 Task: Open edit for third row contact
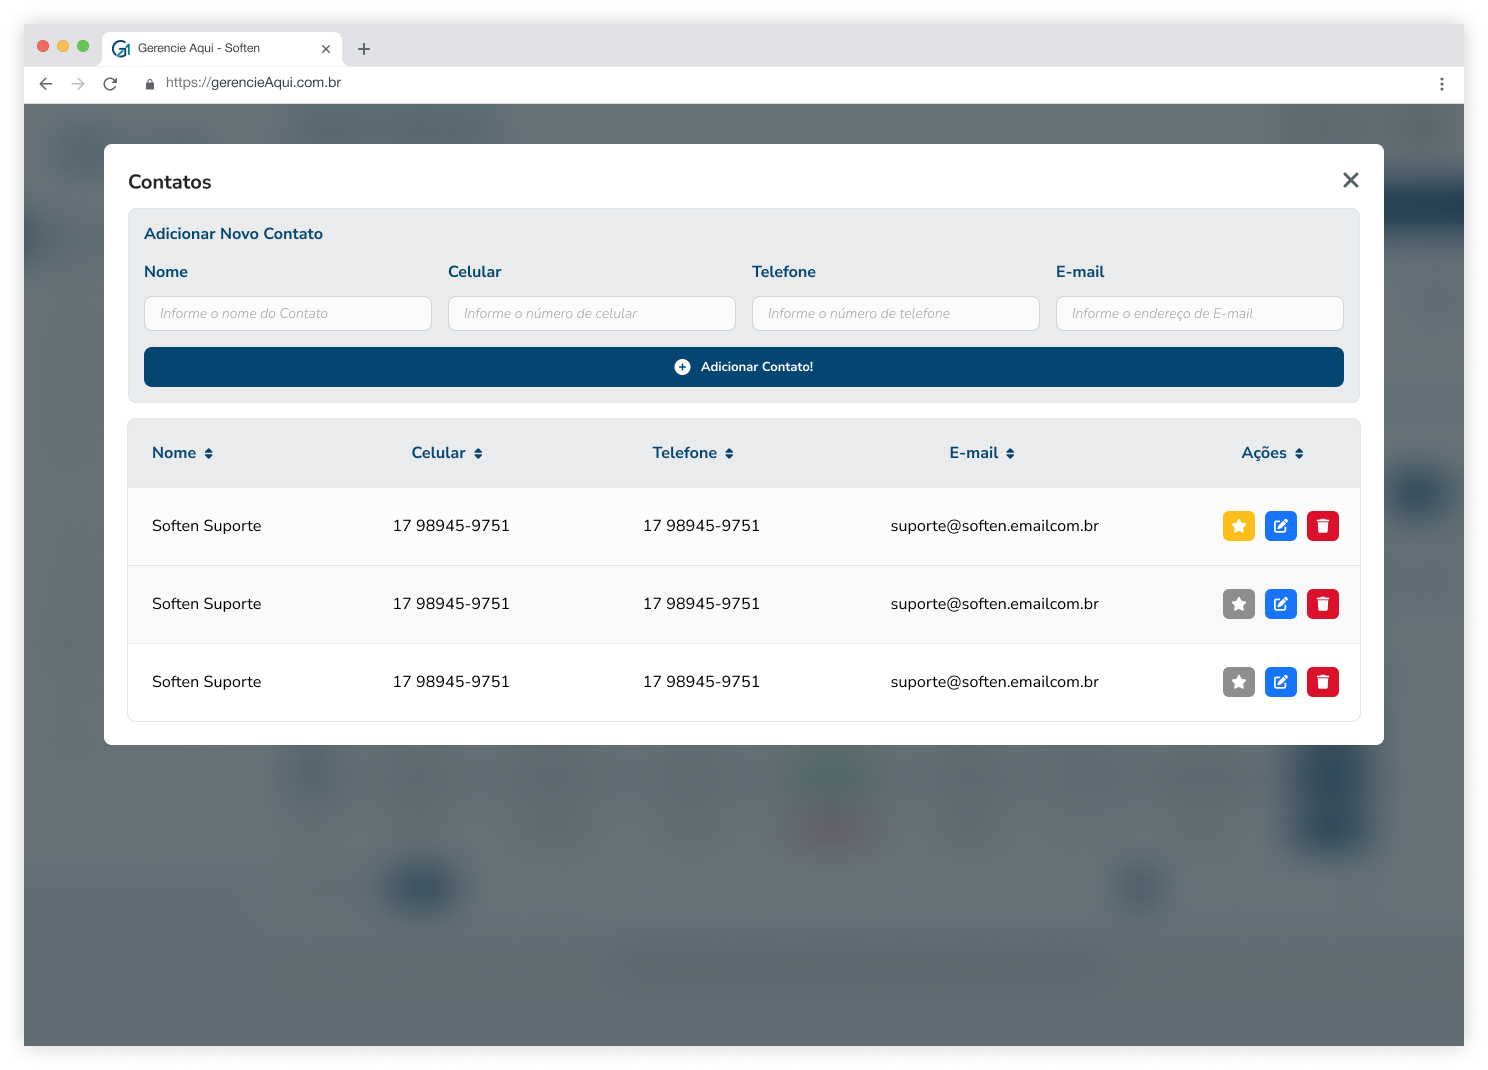(1280, 682)
